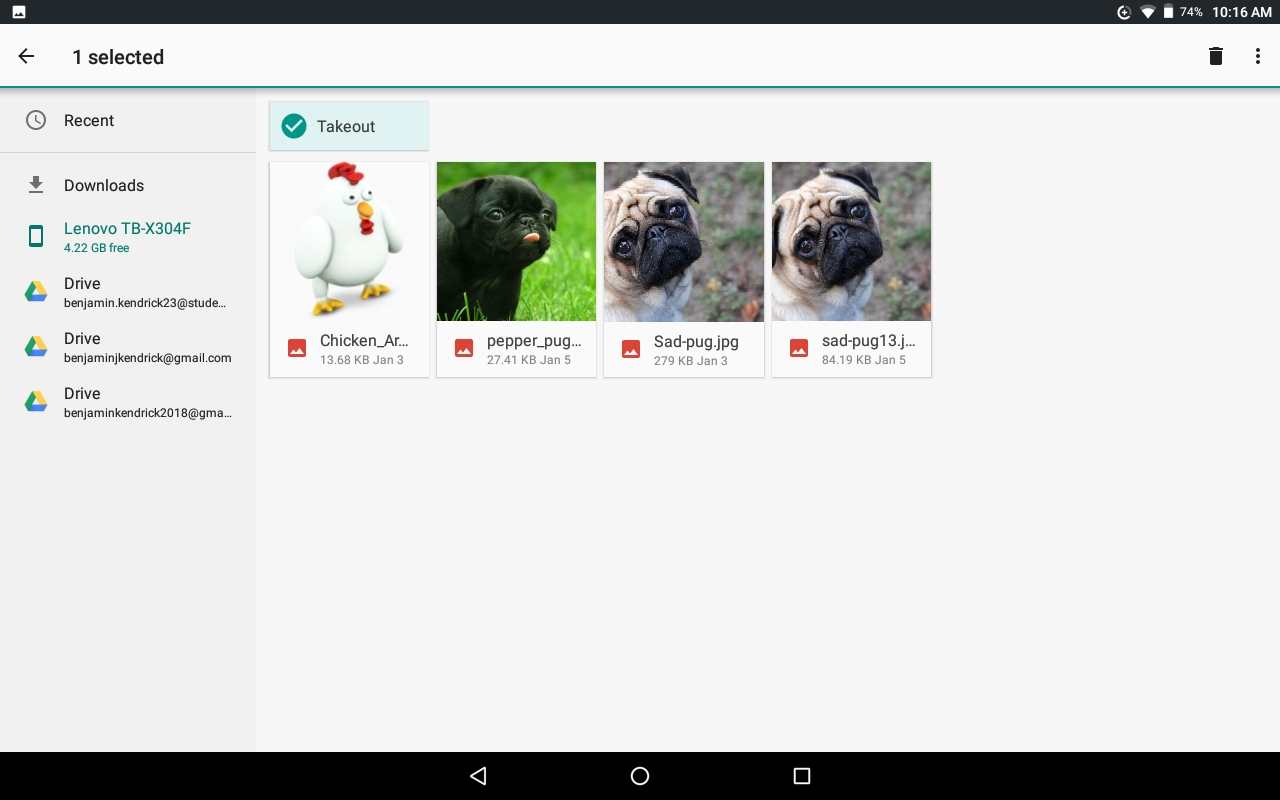This screenshot has width=1280, height=800.
Task: Click the Downloads arrow icon
Action: coord(36,185)
